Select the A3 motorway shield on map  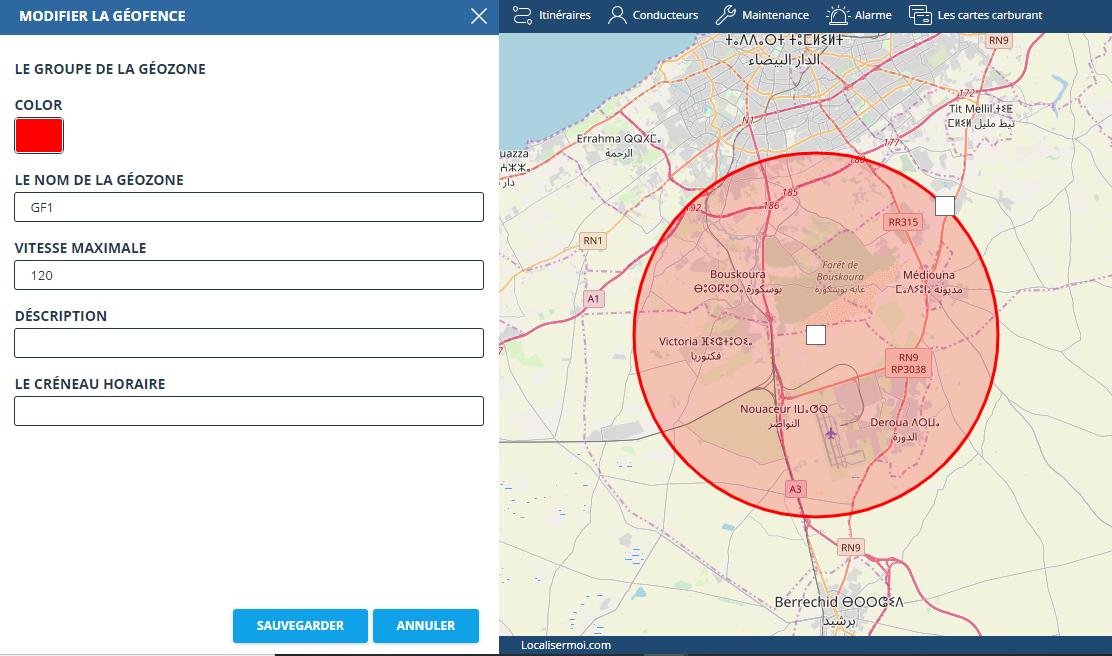(x=794, y=490)
